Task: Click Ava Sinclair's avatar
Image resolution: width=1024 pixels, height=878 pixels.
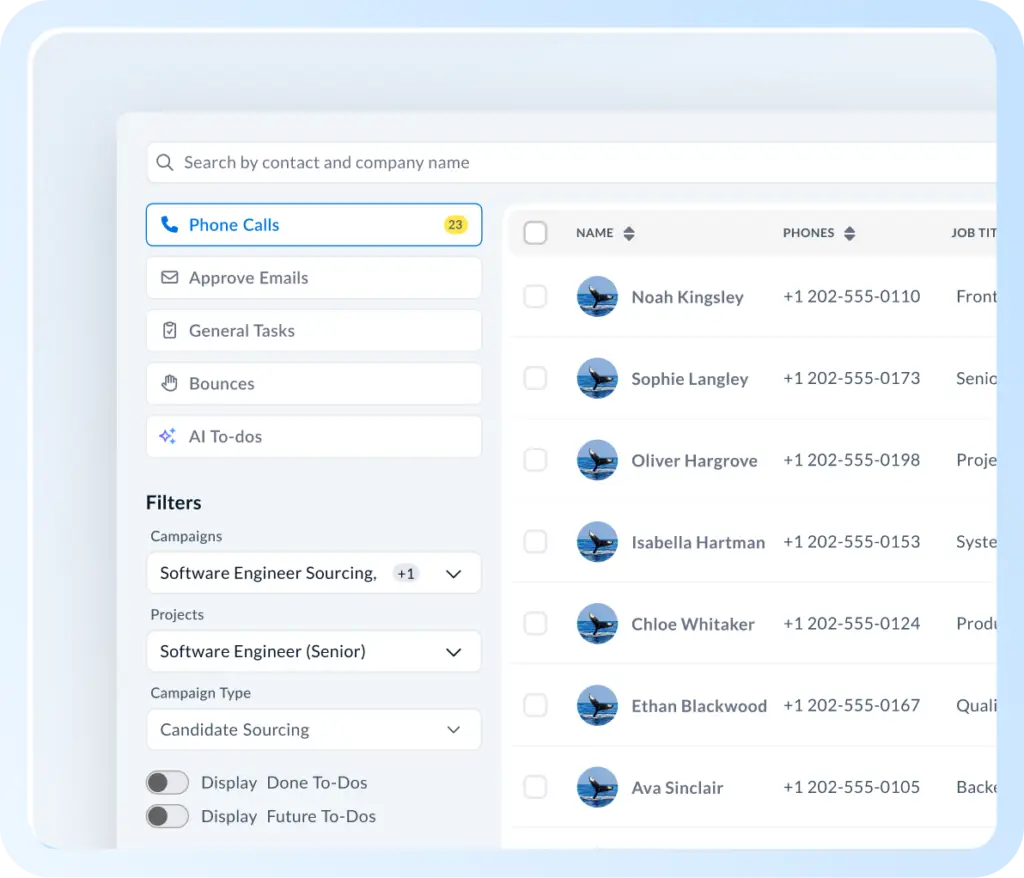Action: tap(597, 787)
